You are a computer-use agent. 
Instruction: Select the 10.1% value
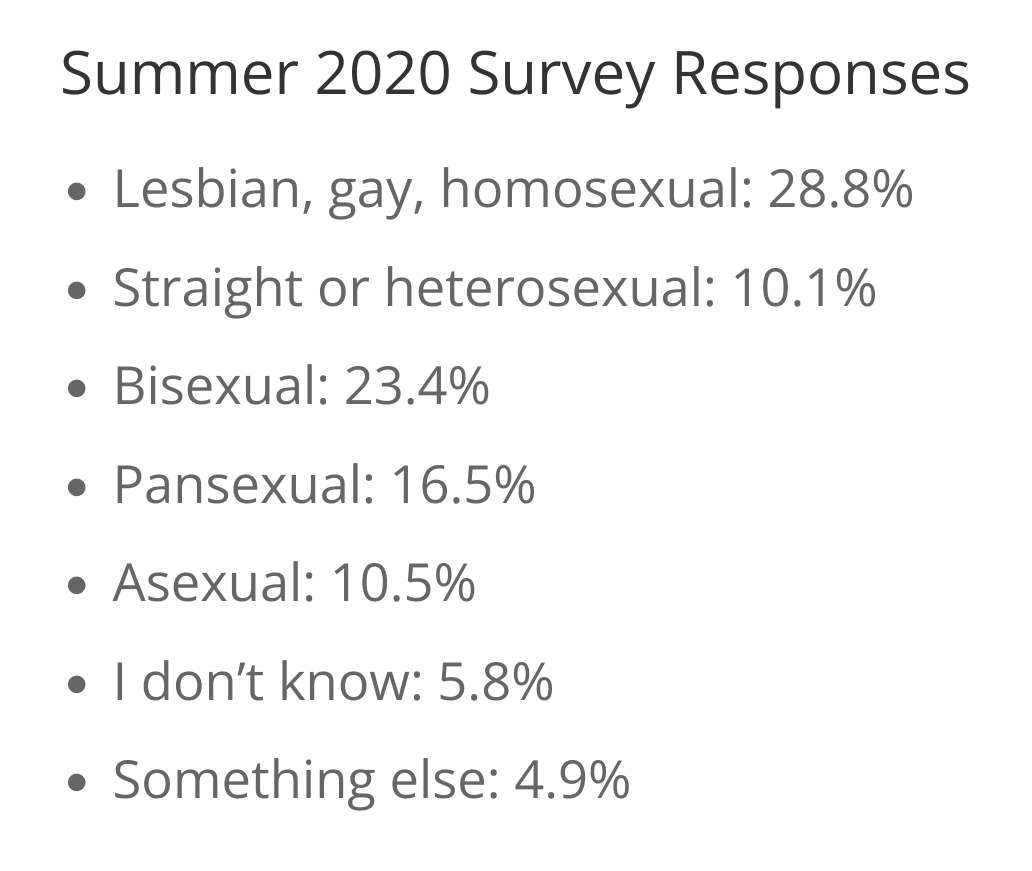804,288
